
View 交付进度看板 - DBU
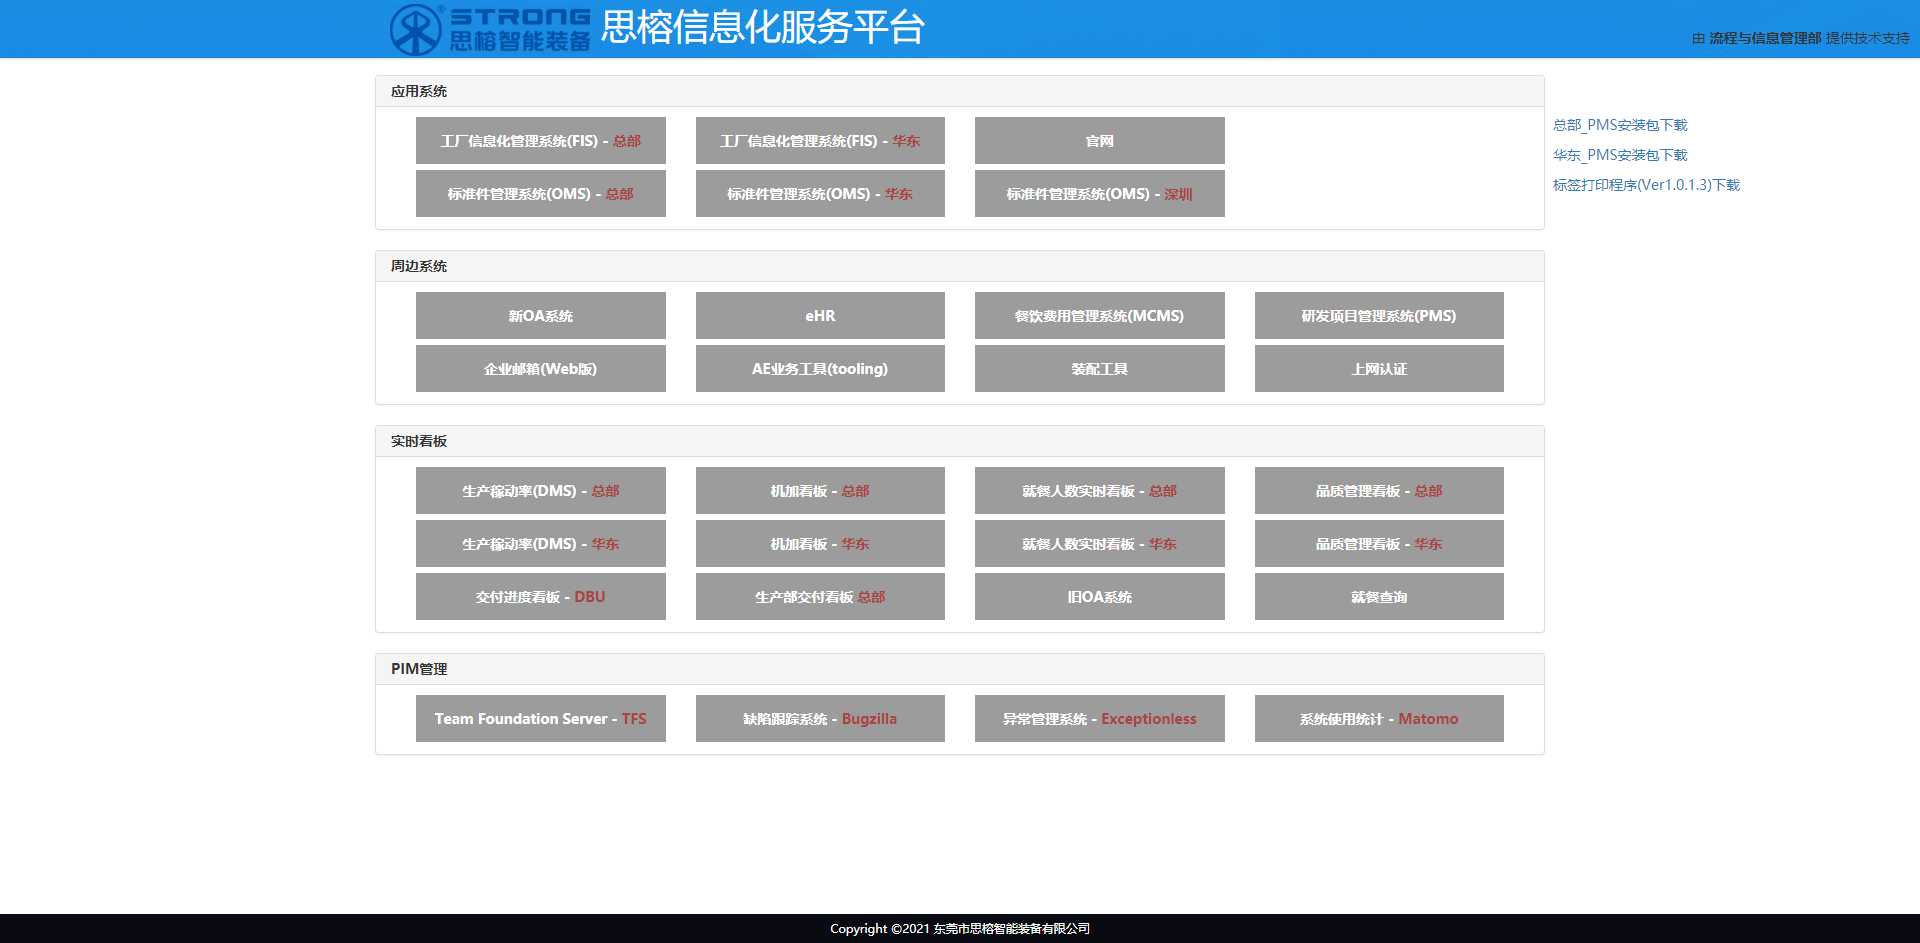point(541,597)
